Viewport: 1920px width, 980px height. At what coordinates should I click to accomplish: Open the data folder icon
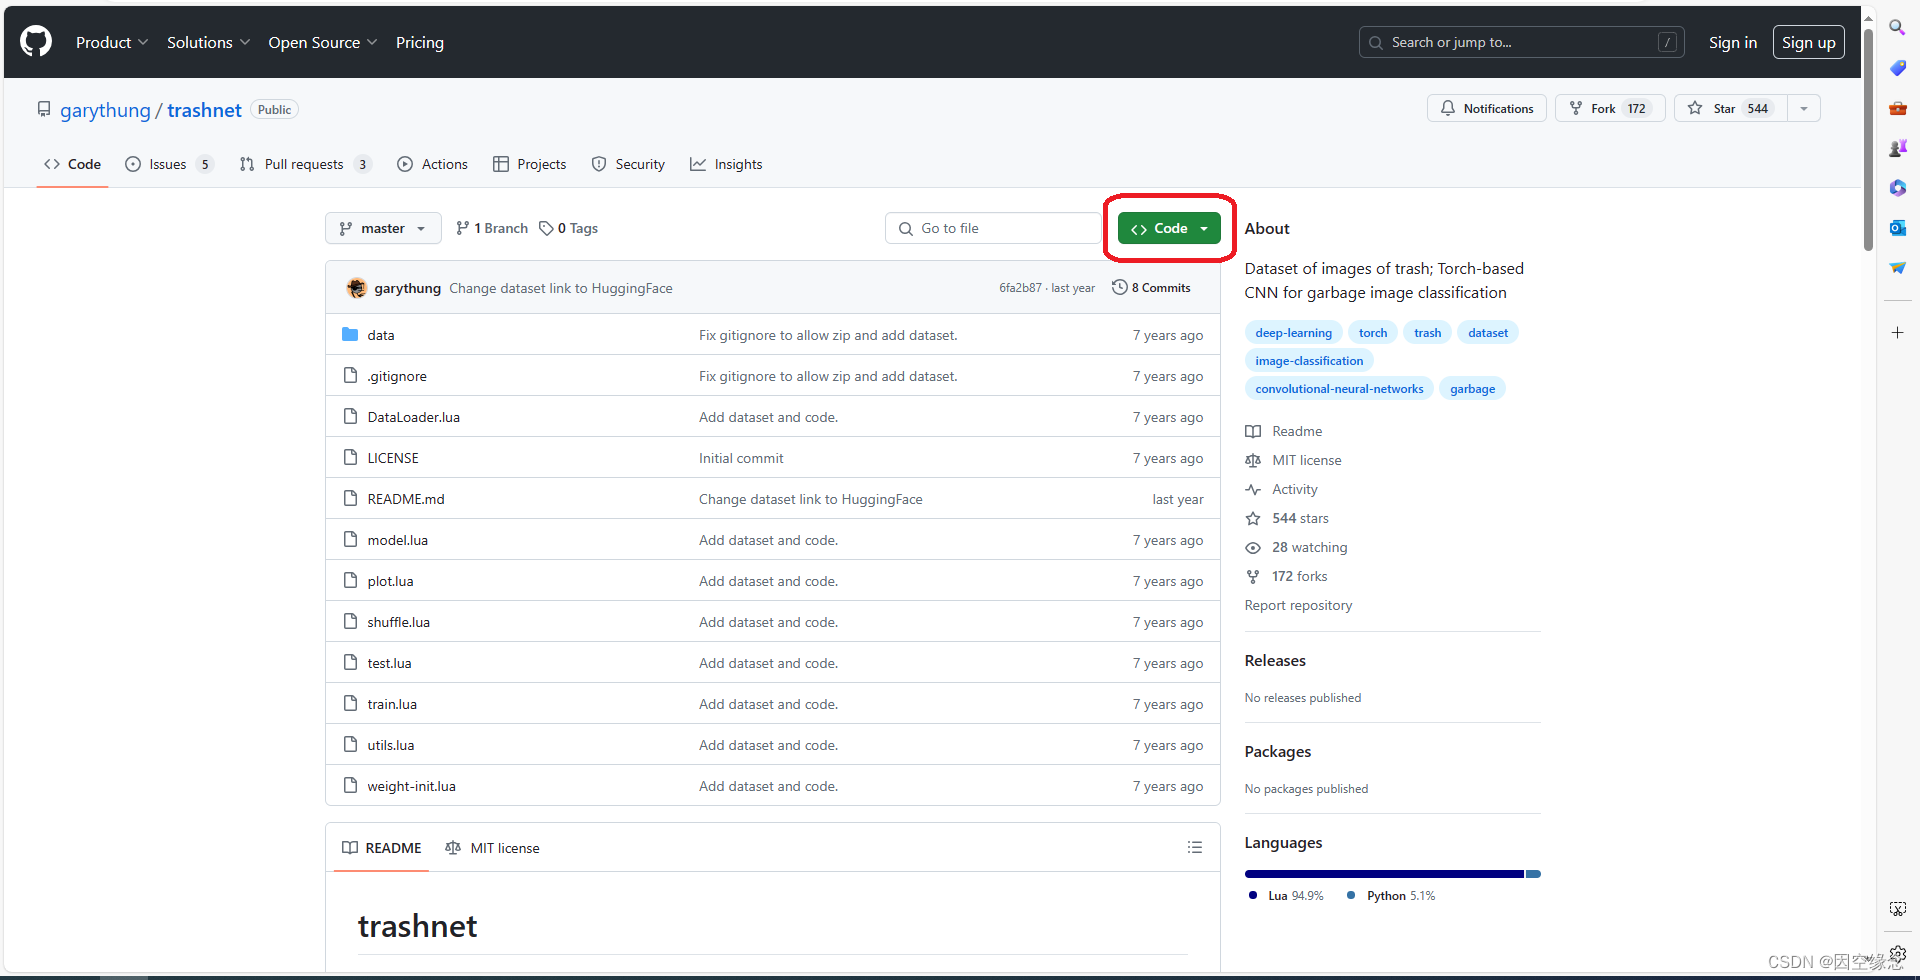[350, 334]
